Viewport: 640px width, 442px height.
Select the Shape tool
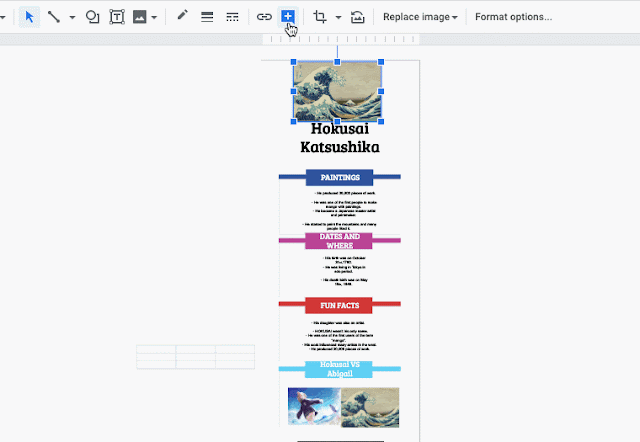pos(93,17)
